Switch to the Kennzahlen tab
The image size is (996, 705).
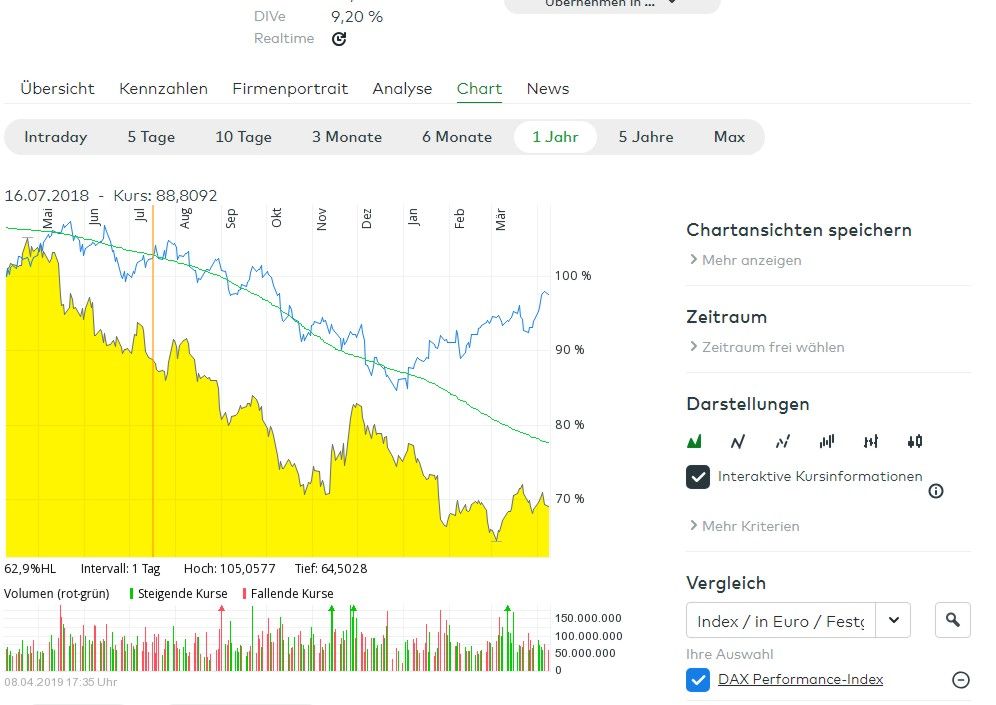click(x=163, y=89)
